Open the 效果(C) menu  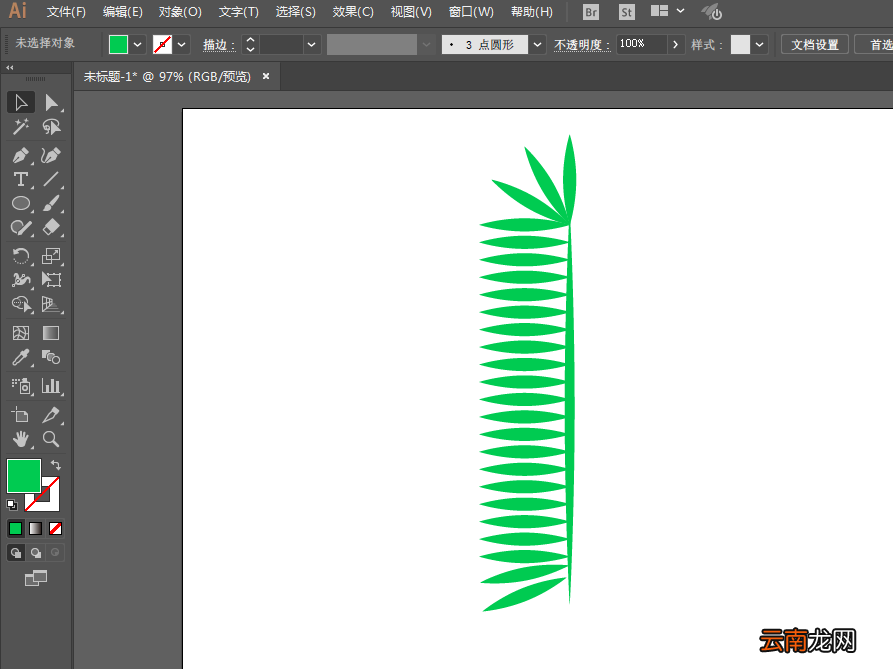coord(353,12)
